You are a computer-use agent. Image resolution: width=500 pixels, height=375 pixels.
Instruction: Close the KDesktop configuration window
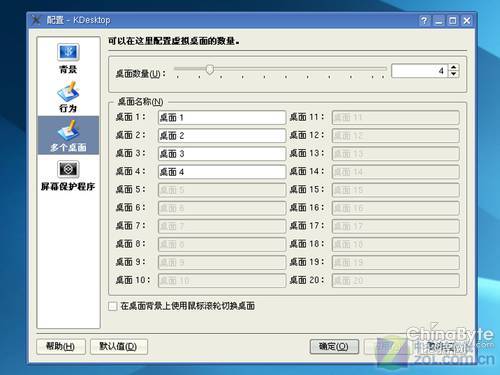coord(467,21)
